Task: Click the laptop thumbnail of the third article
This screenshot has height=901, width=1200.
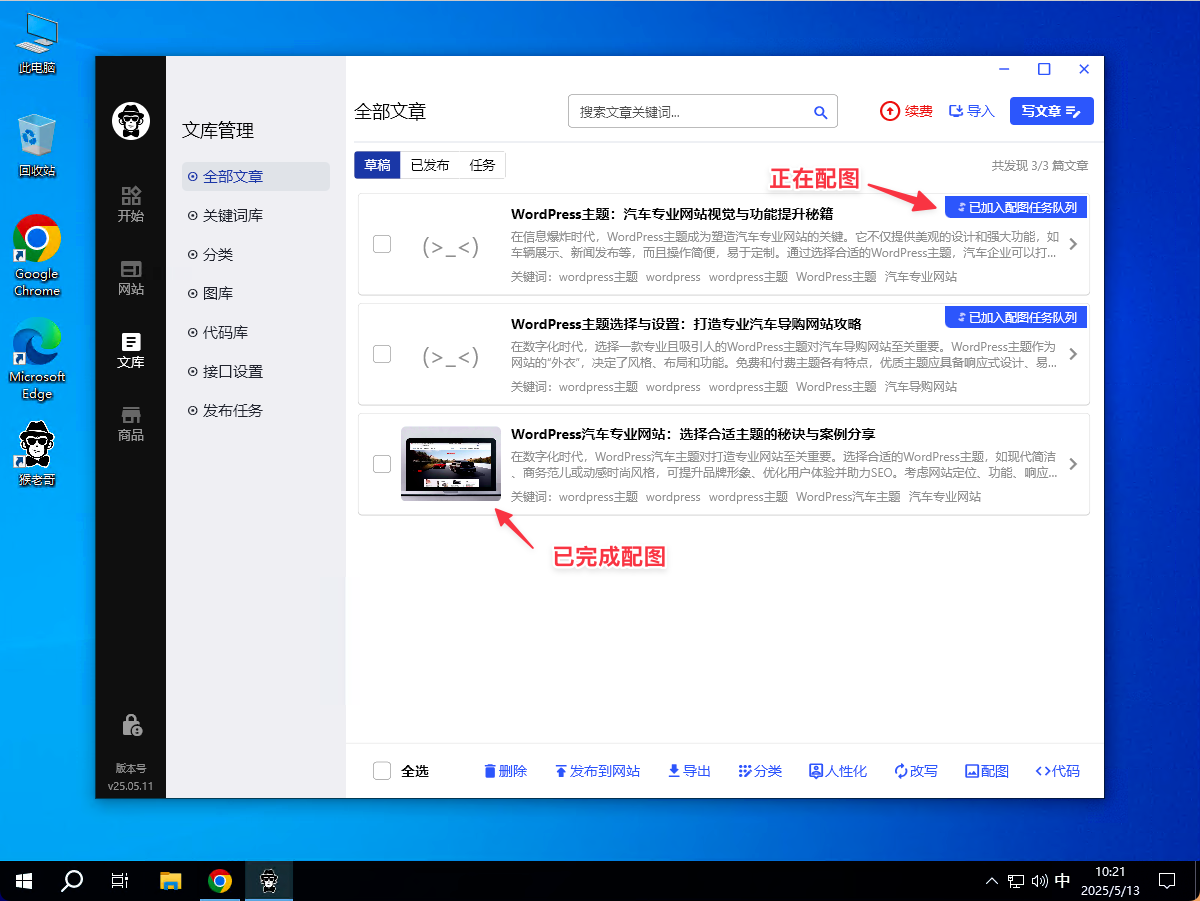Action: click(451, 463)
